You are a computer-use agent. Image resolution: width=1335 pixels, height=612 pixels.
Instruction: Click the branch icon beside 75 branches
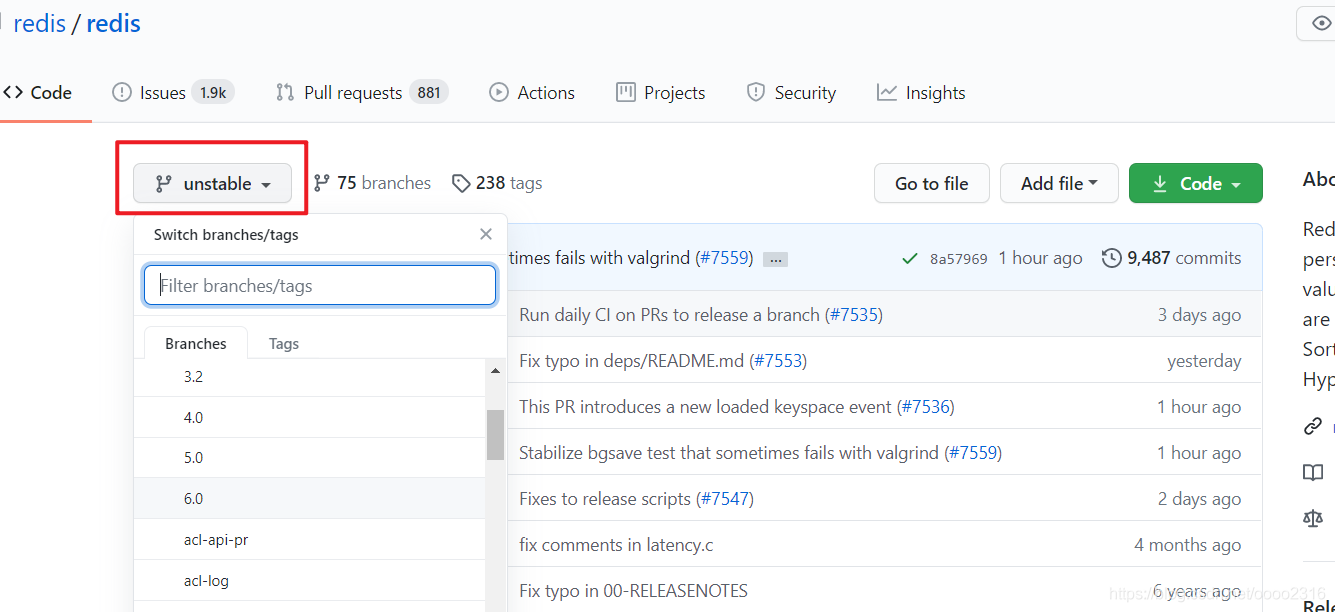point(322,183)
